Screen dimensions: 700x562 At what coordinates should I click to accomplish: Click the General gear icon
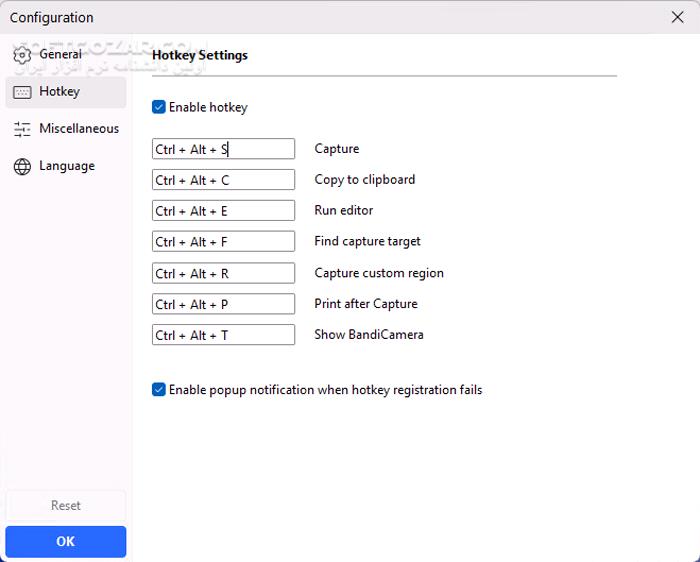[22, 55]
